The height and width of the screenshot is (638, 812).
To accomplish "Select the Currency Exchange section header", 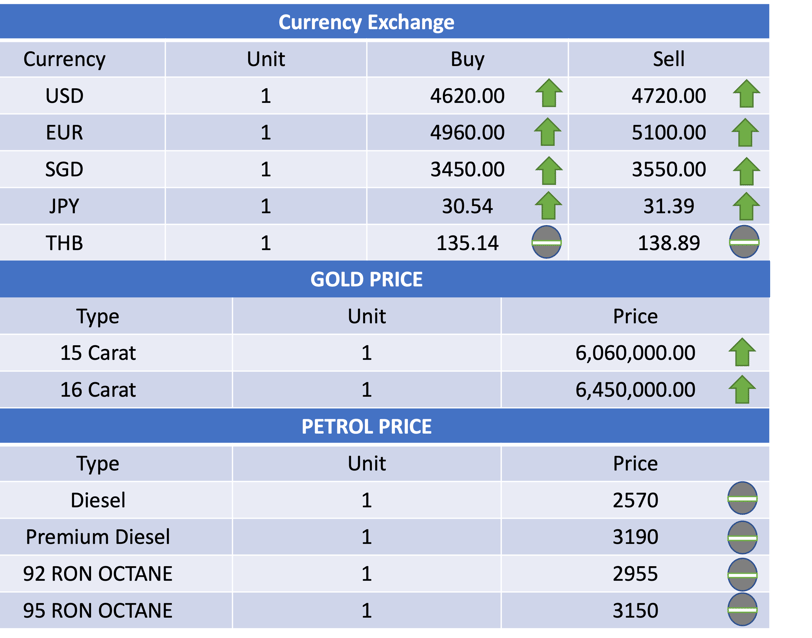I will (366, 22).
